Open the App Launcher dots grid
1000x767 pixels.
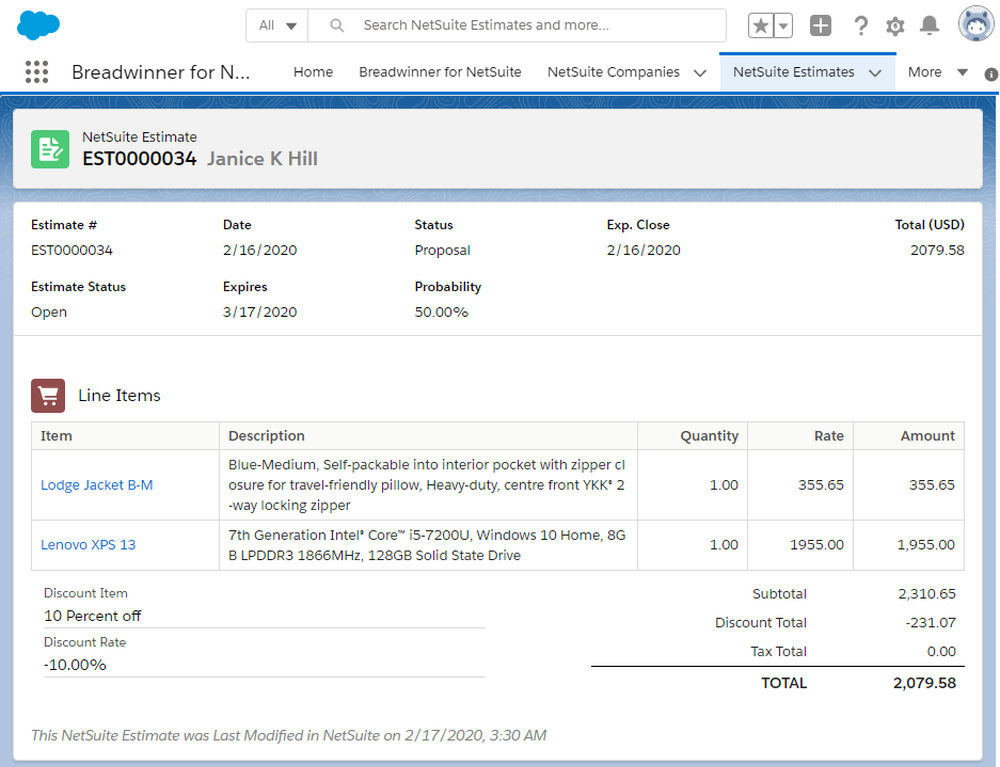[x=36, y=72]
